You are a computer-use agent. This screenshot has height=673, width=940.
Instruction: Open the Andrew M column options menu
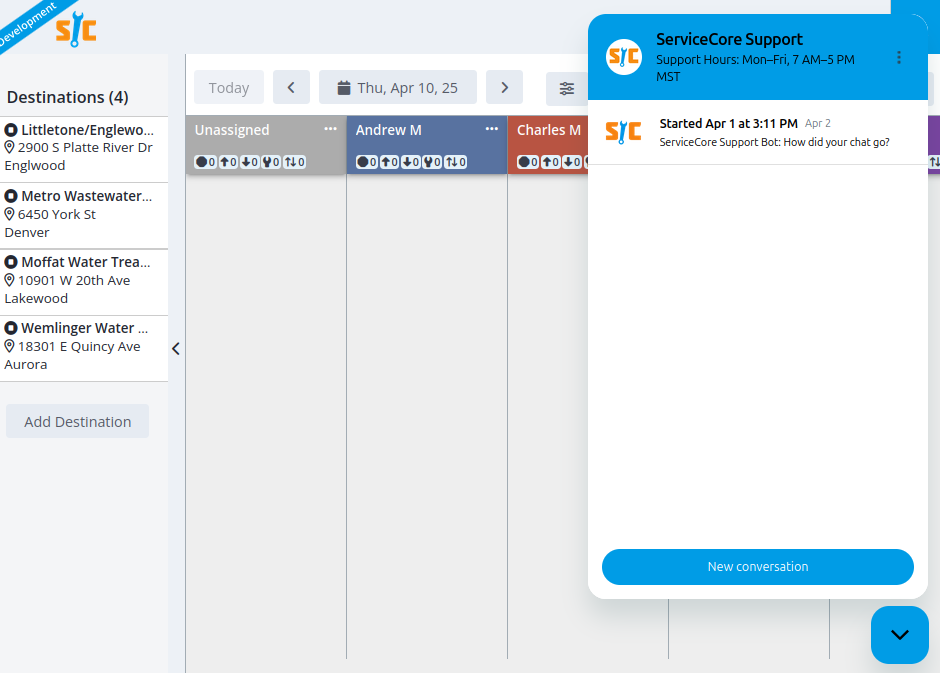click(492, 129)
